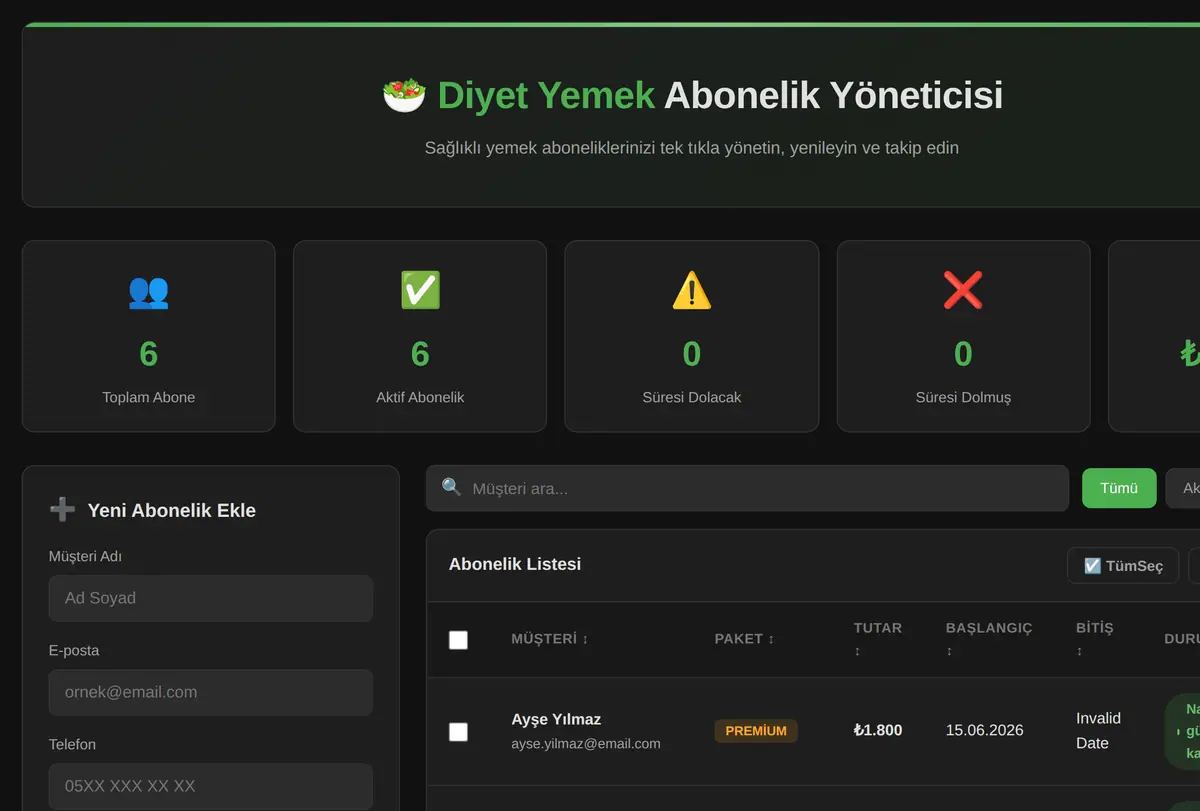Sort the table by MÜŞTERİ column
This screenshot has width=1200, height=811.
coord(550,639)
